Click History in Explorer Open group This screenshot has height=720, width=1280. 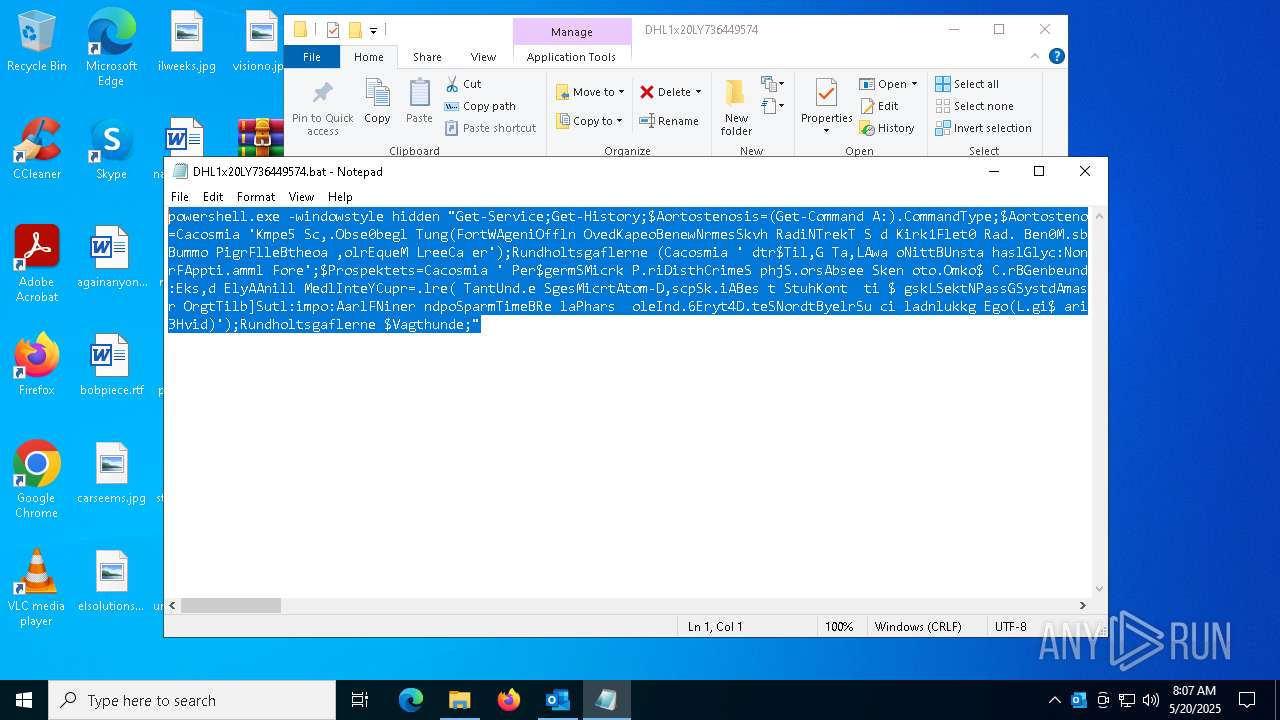[x=886, y=128]
